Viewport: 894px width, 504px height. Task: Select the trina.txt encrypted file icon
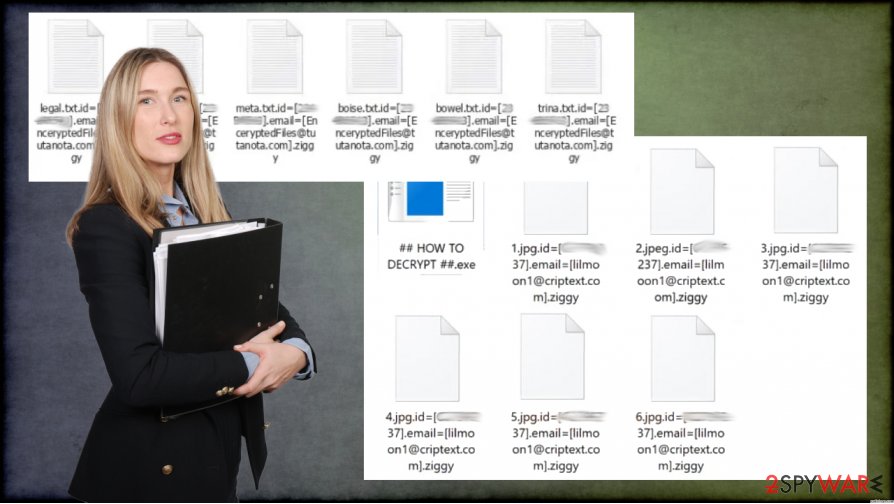(x=573, y=56)
